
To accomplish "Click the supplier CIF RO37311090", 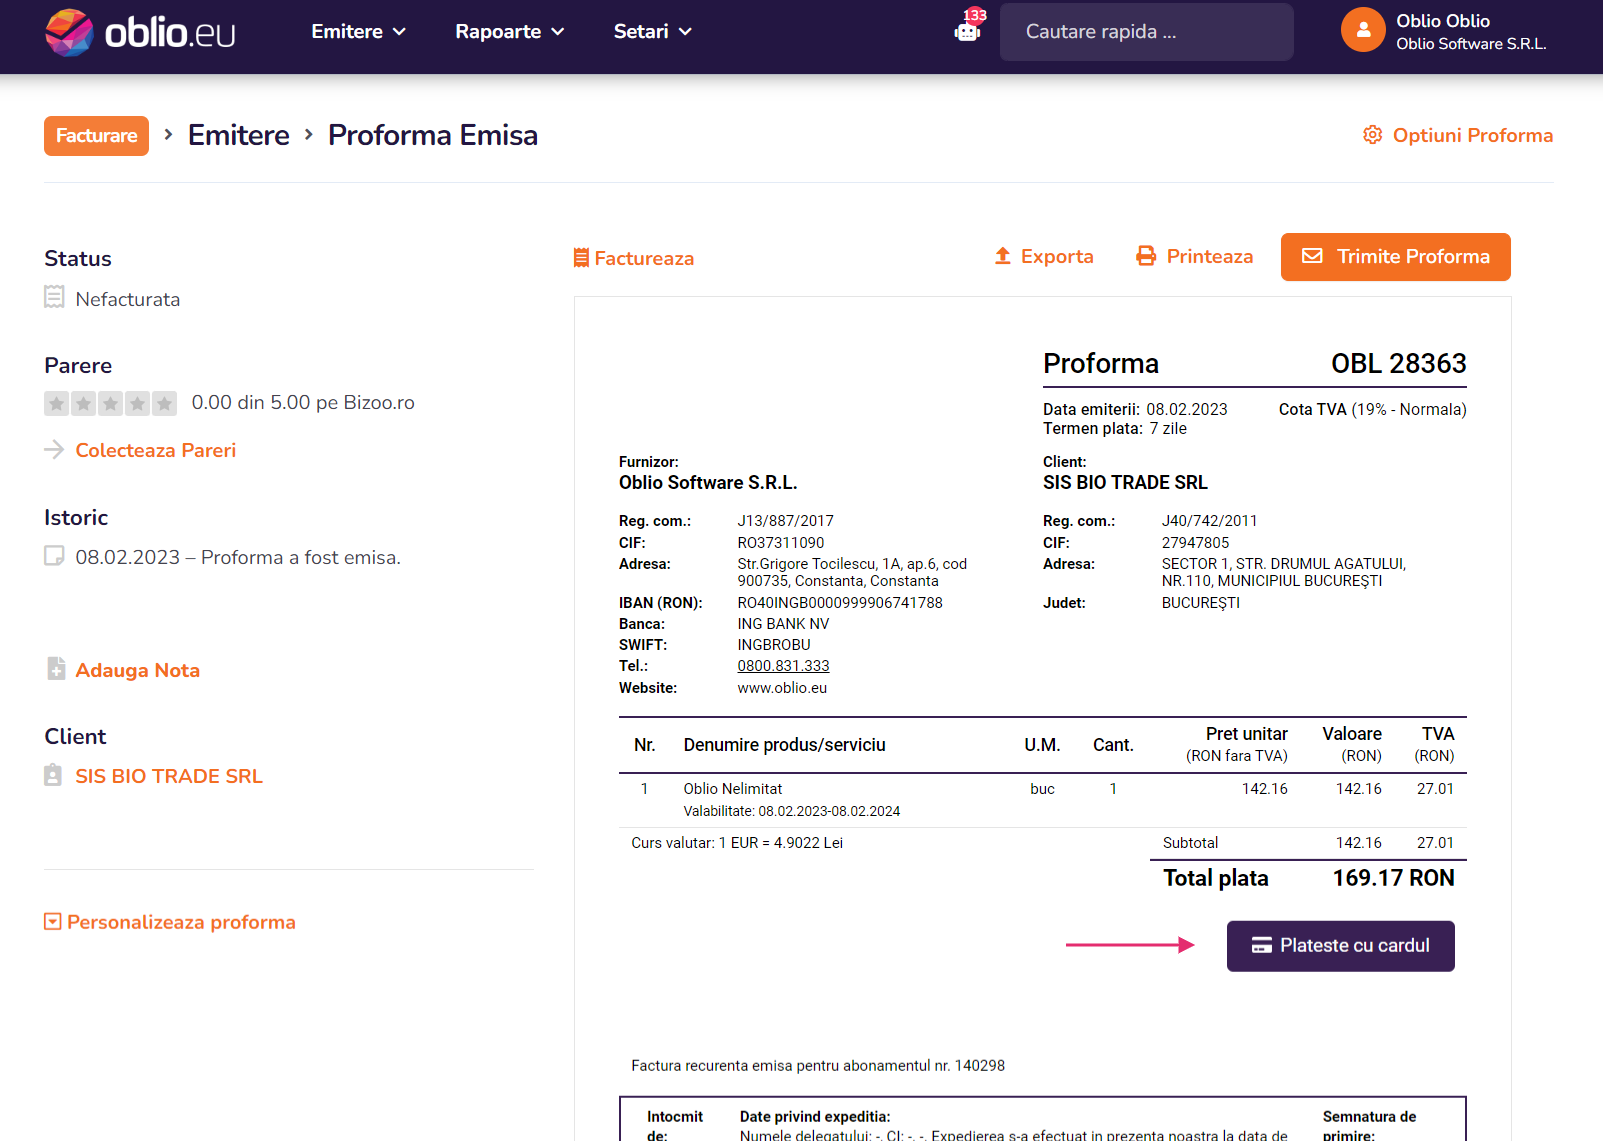I will [781, 543].
